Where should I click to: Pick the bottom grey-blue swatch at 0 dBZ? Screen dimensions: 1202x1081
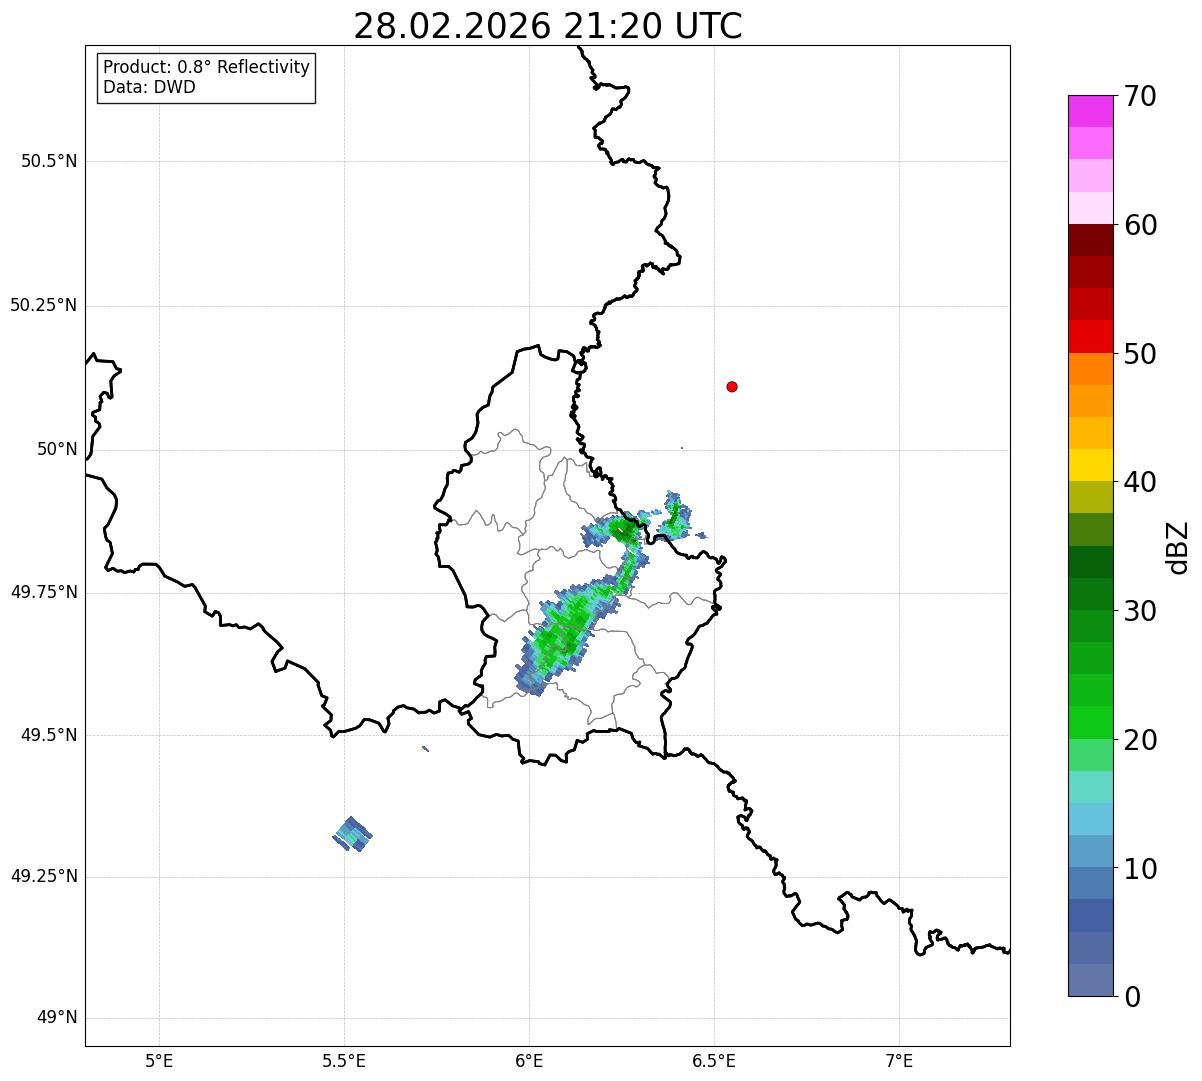coord(1090,980)
